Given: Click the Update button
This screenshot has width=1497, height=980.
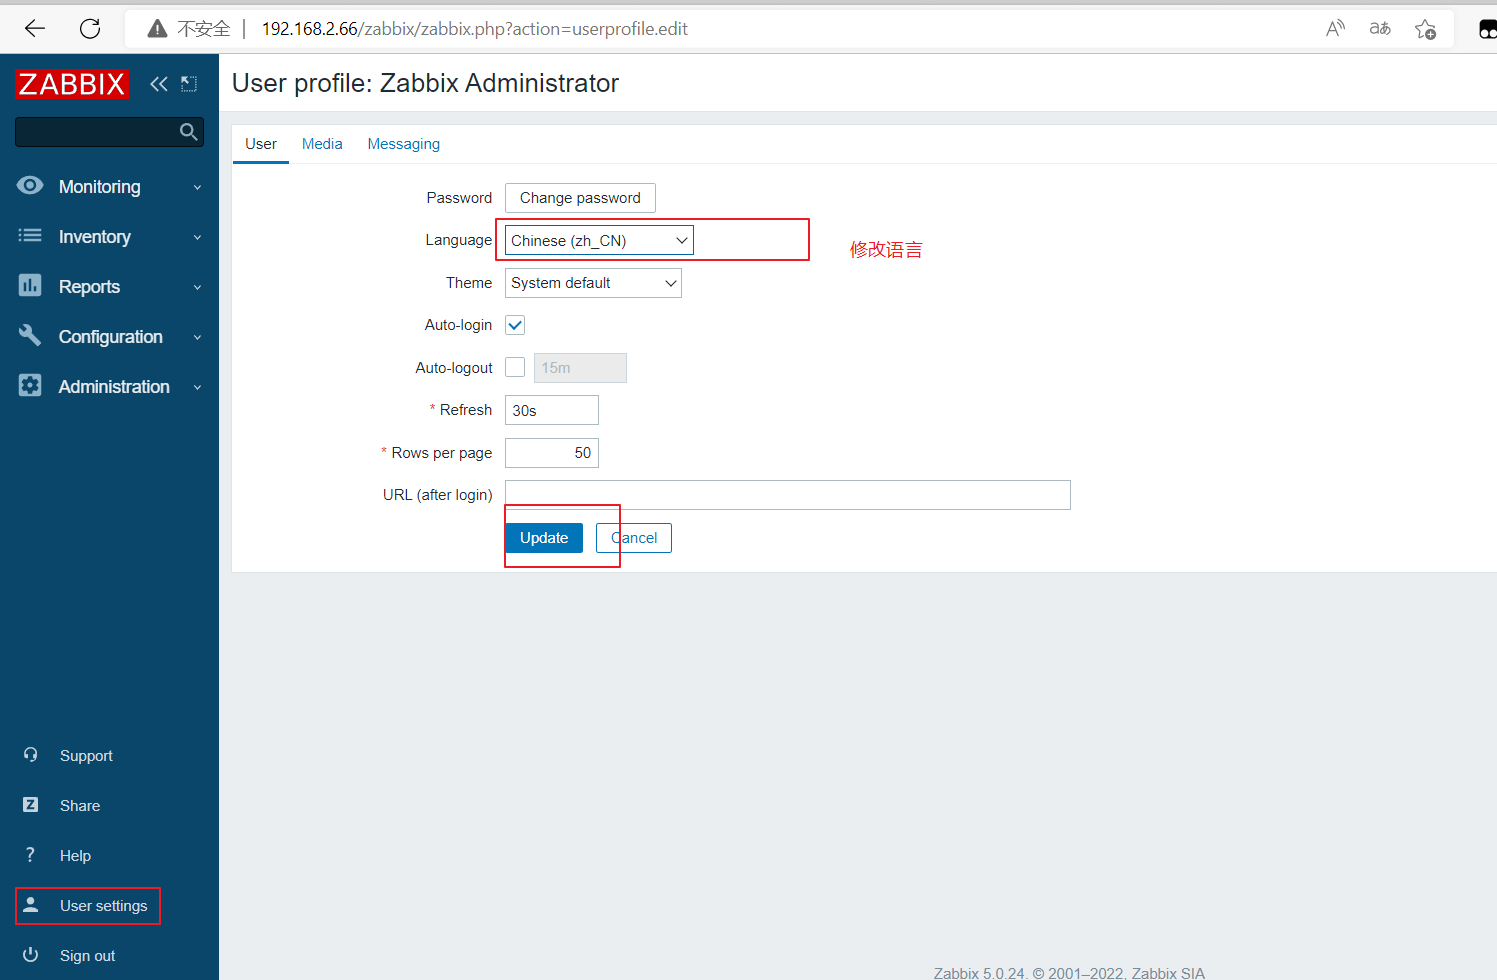Looking at the screenshot, I should [544, 538].
